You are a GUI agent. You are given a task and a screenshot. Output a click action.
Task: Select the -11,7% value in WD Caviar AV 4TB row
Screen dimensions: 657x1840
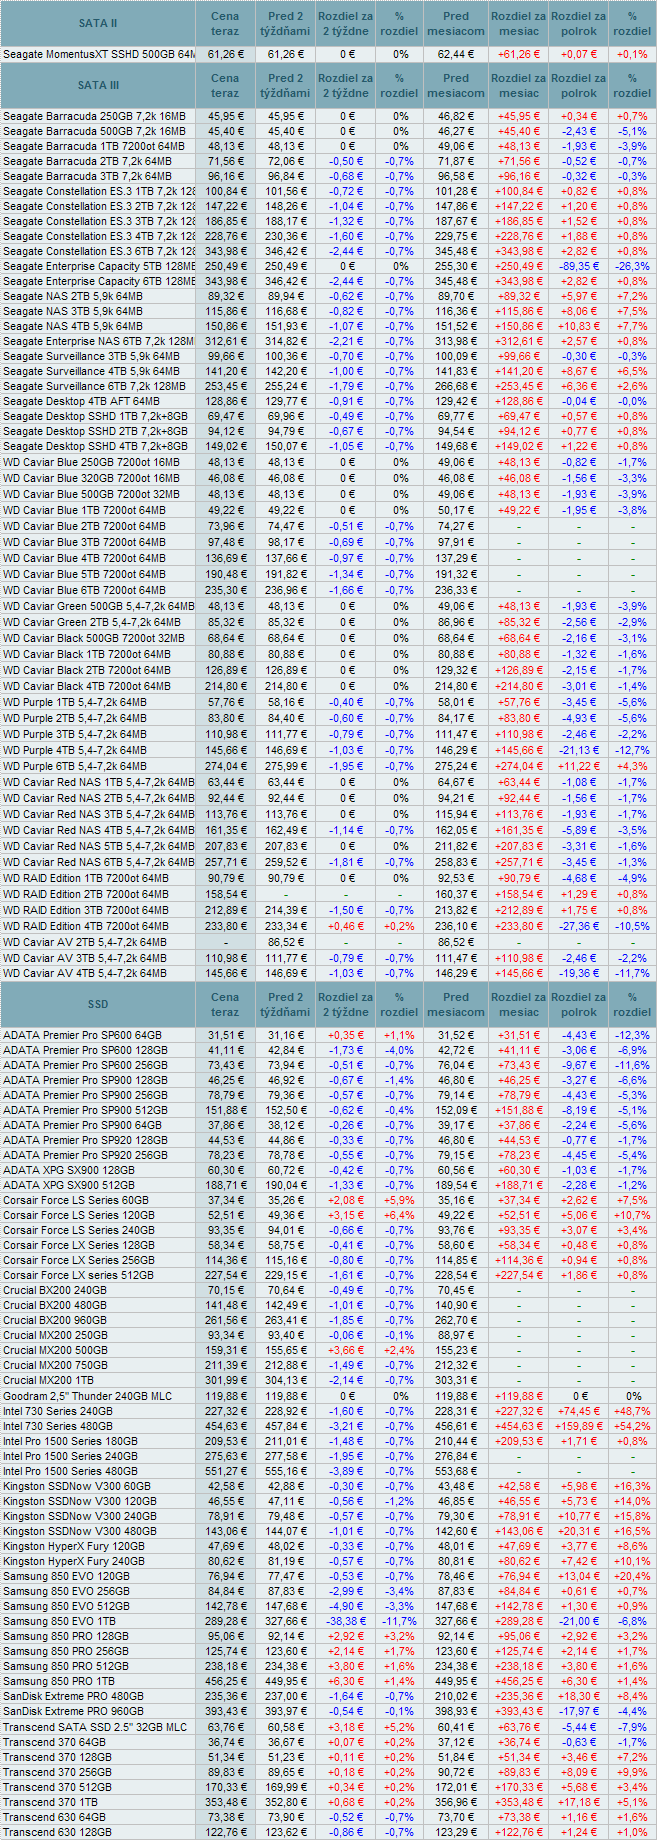point(632,974)
